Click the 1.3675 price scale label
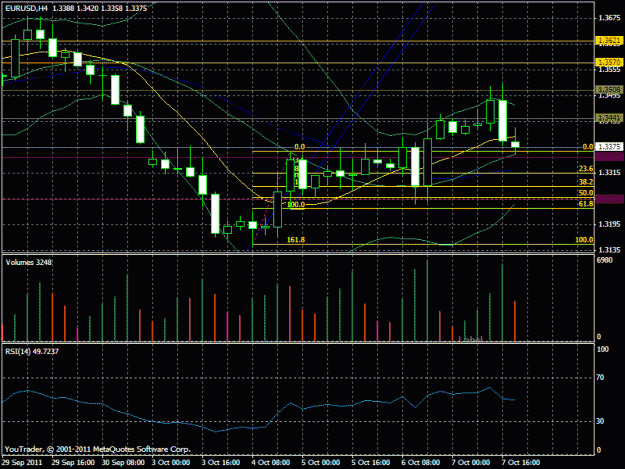The width and height of the screenshot is (625, 469). point(609,18)
